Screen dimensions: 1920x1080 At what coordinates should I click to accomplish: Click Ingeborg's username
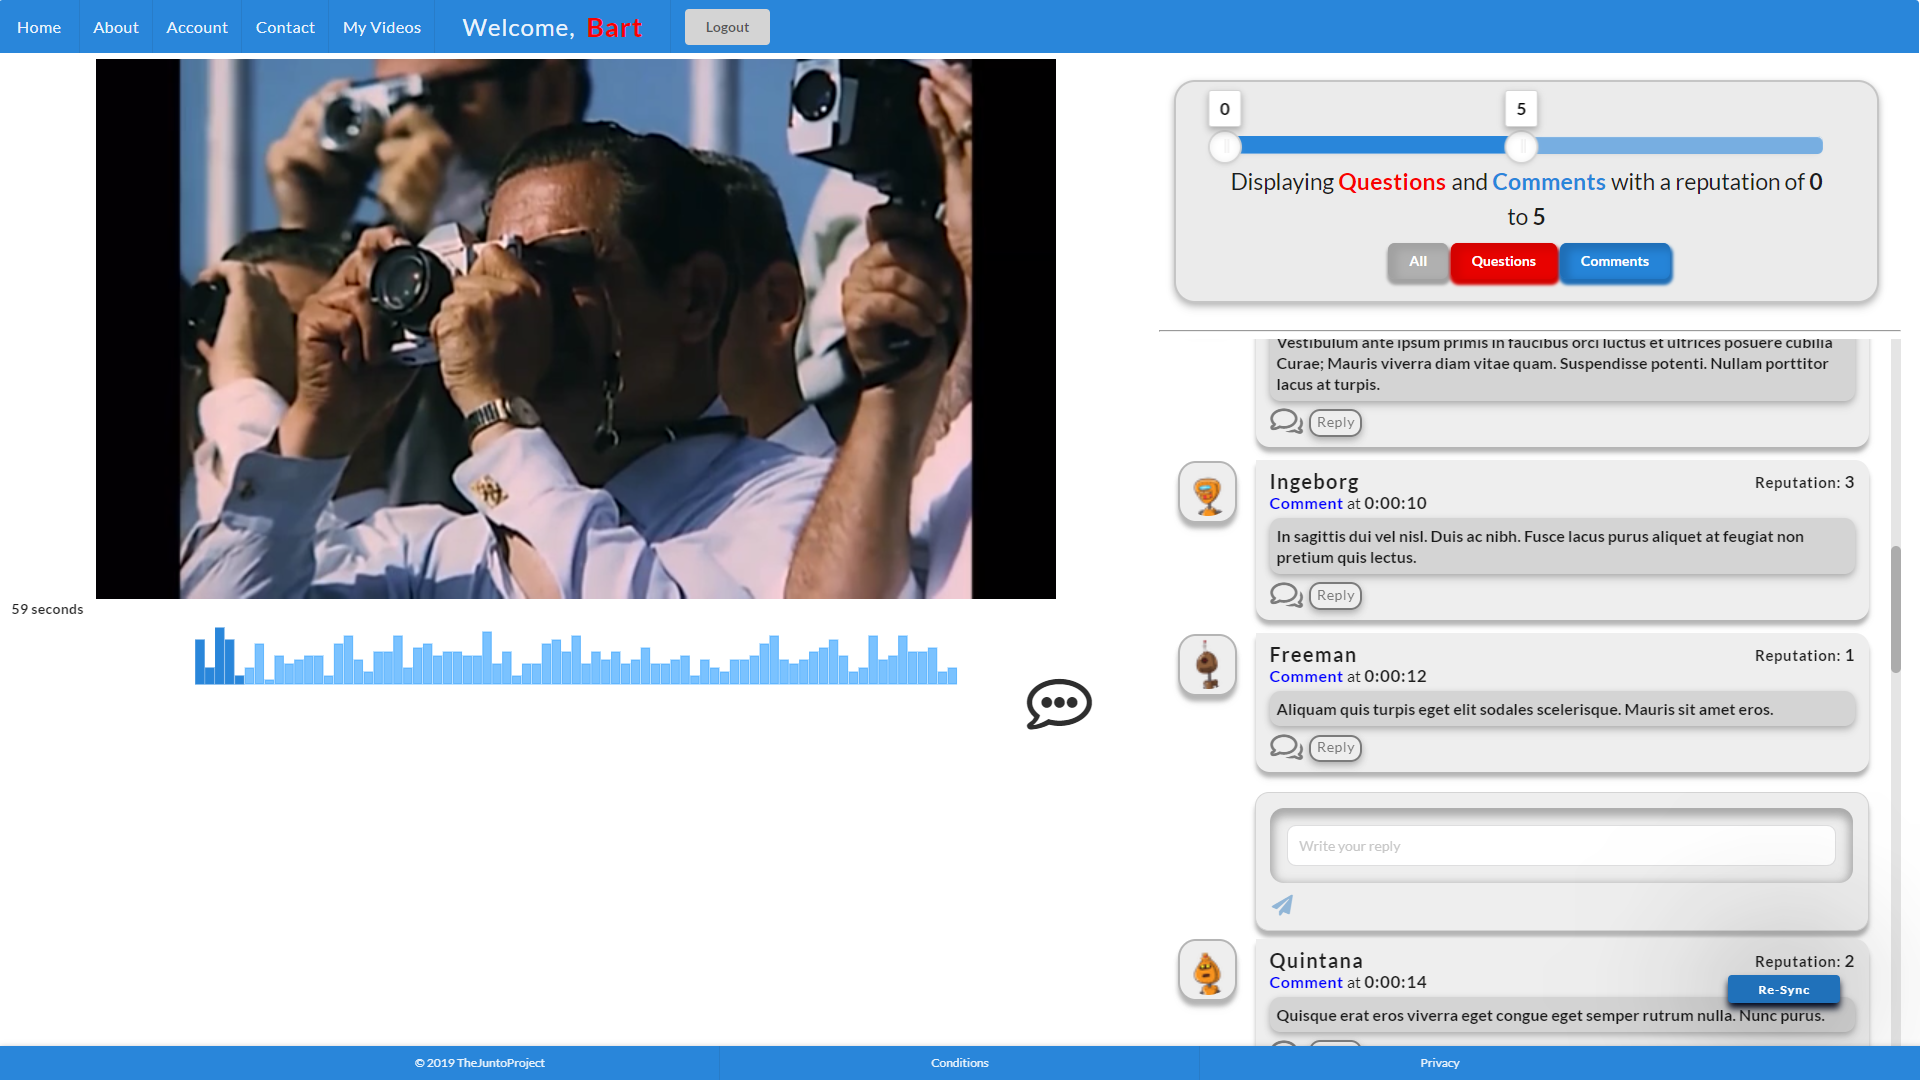1314,482
